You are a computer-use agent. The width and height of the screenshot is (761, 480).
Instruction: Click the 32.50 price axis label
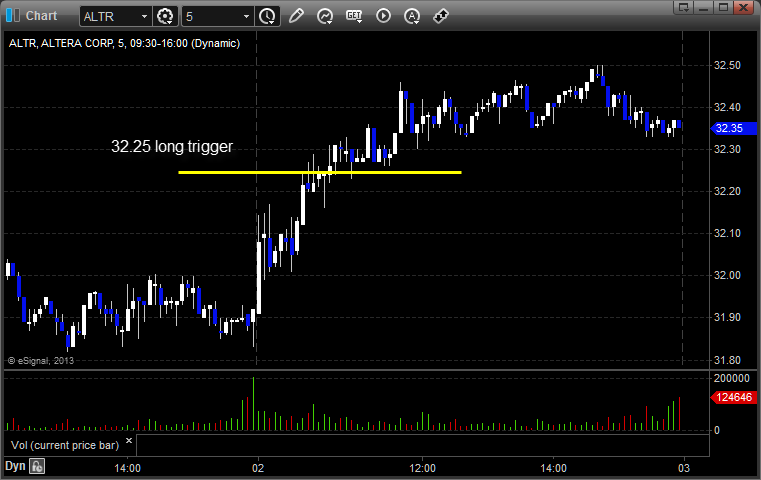pyautogui.click(x=727, y=65)
